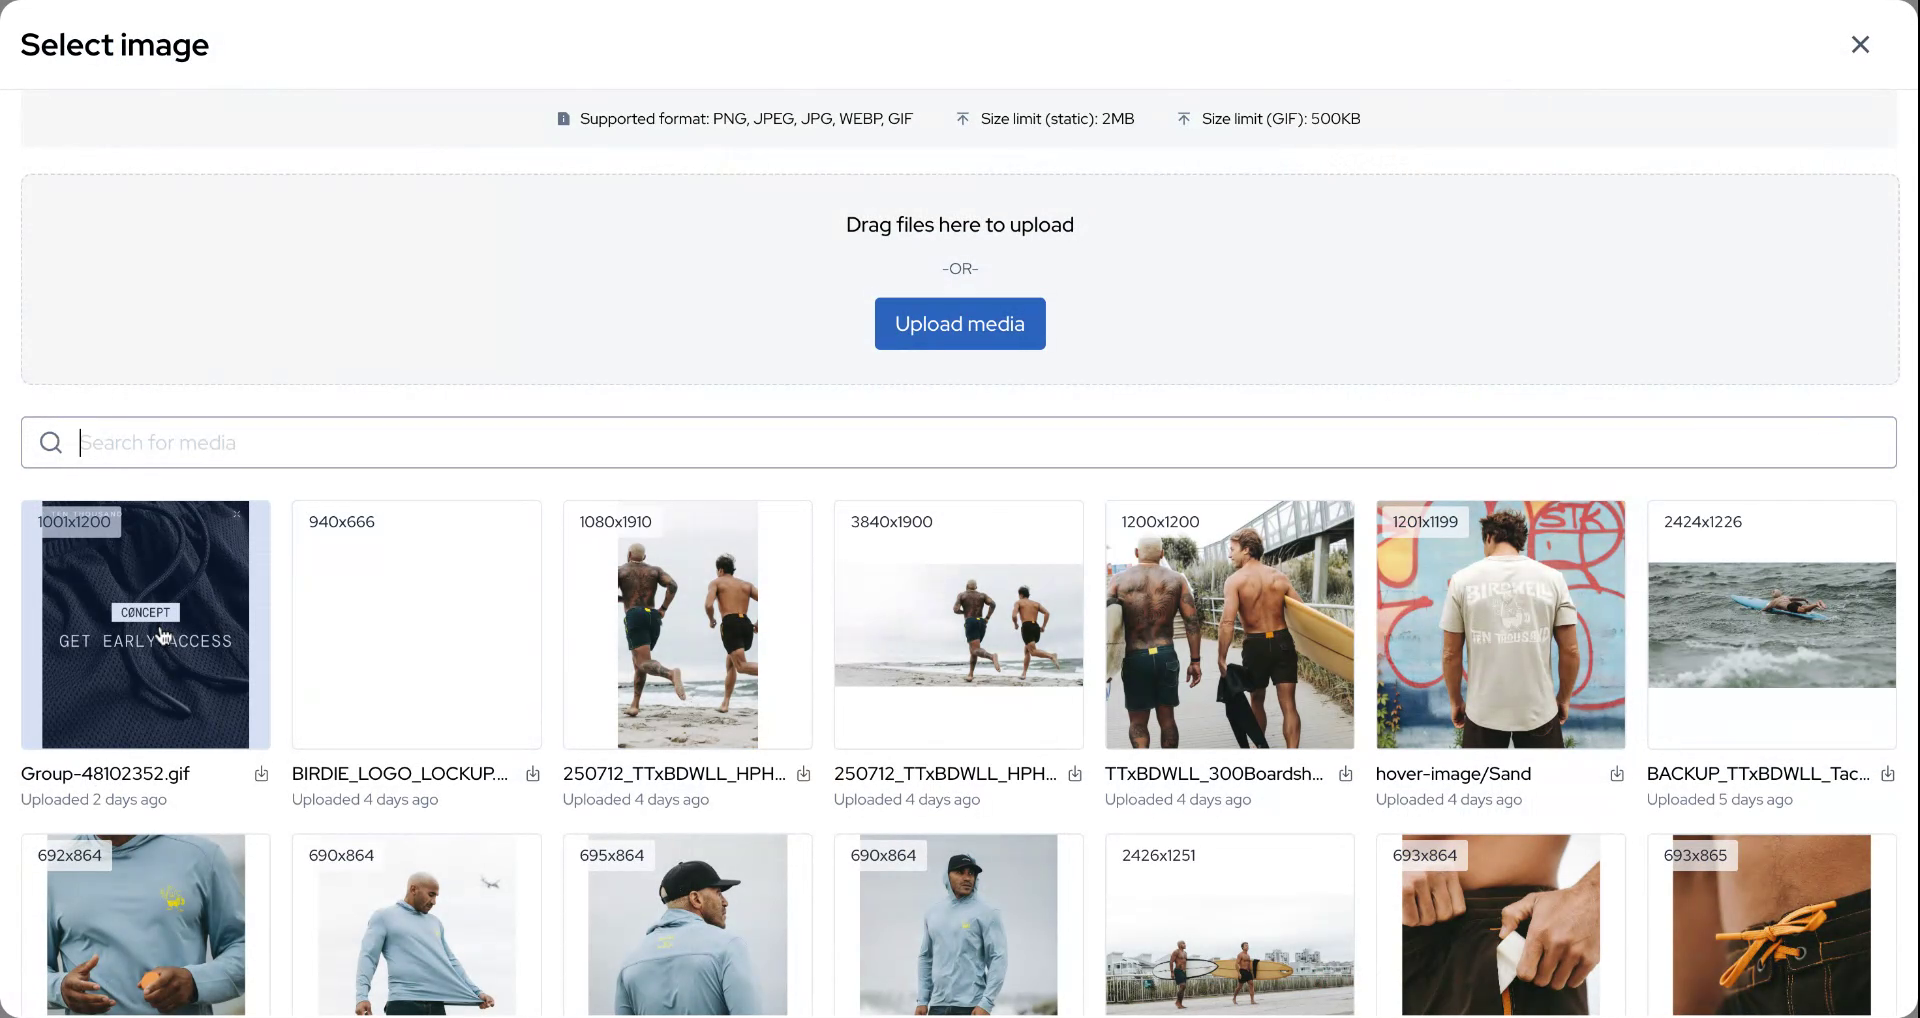The height and width of the screenshot is (1018, 1920).
Task: Select the graffiti wall t-shirt thumbnail
Action: click(x=1500, y=625)
